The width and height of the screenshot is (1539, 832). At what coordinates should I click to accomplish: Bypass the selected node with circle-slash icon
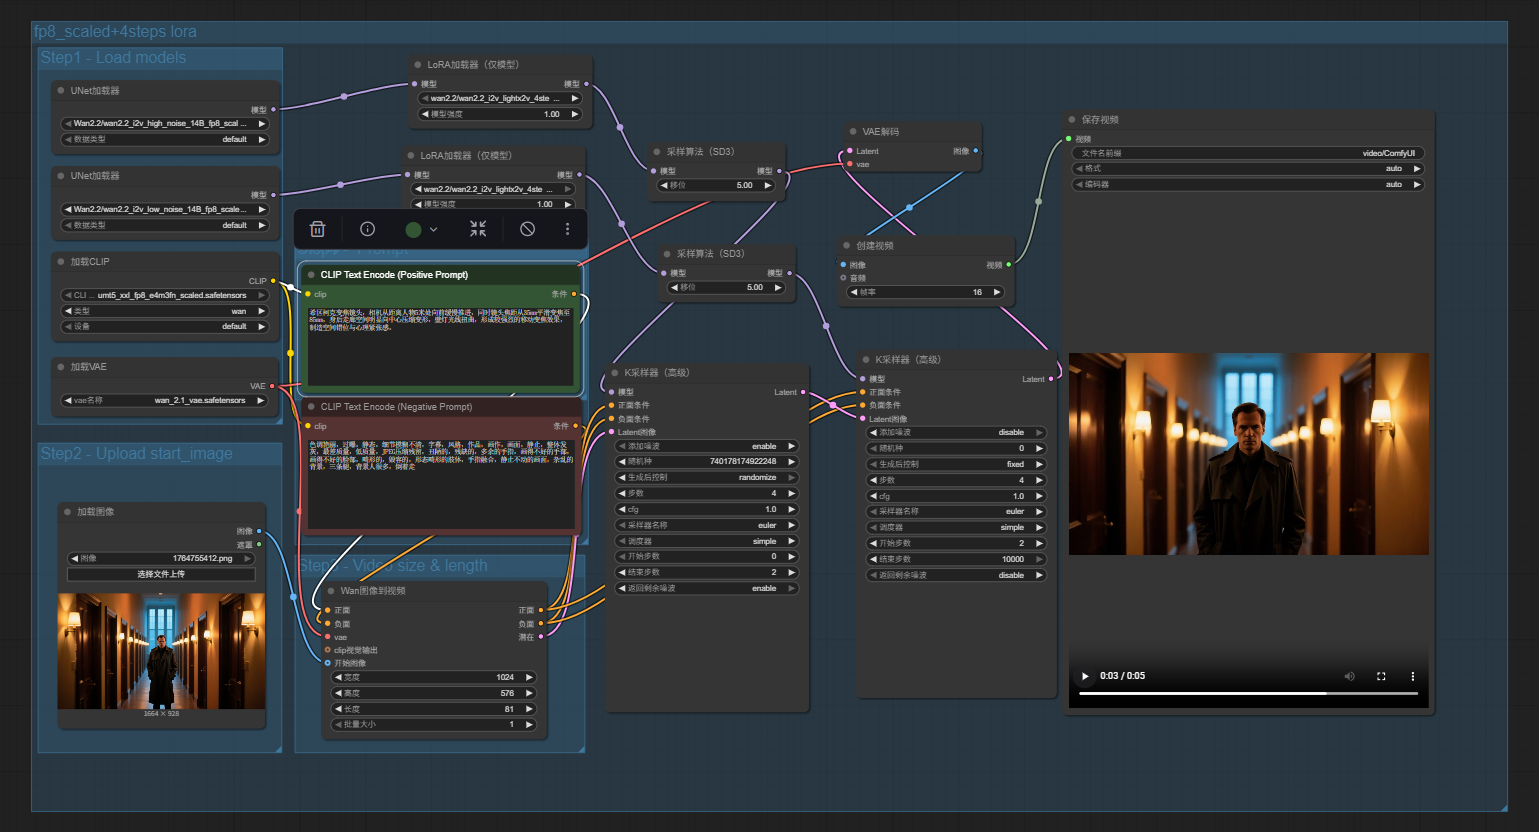click(527, 229)
